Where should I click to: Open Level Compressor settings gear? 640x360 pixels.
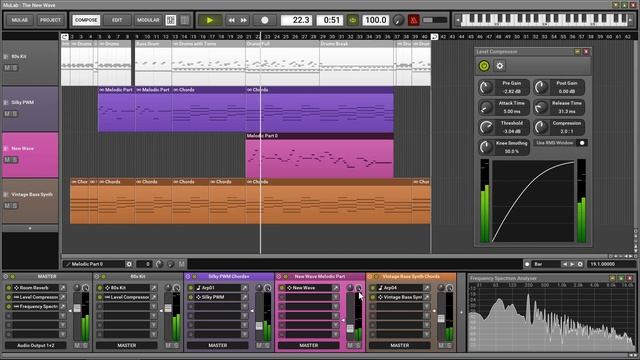[500, 66]
